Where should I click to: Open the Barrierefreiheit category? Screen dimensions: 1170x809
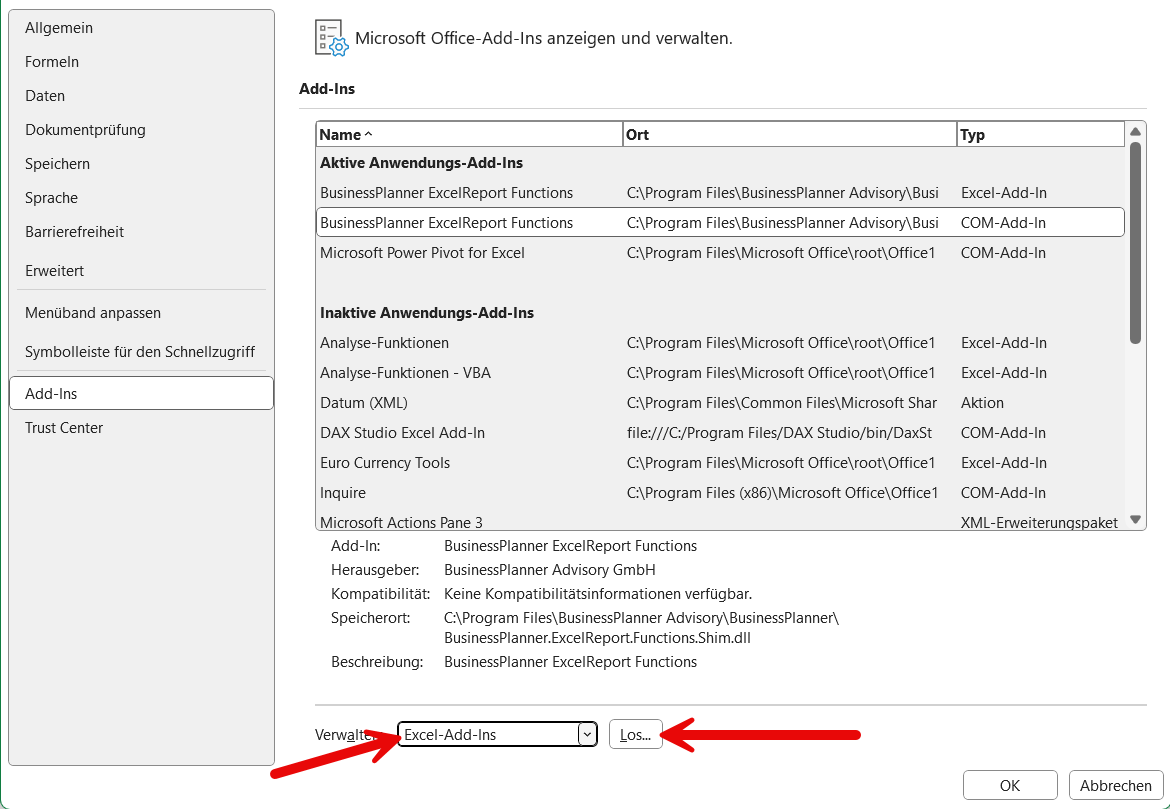coord(75,232)
